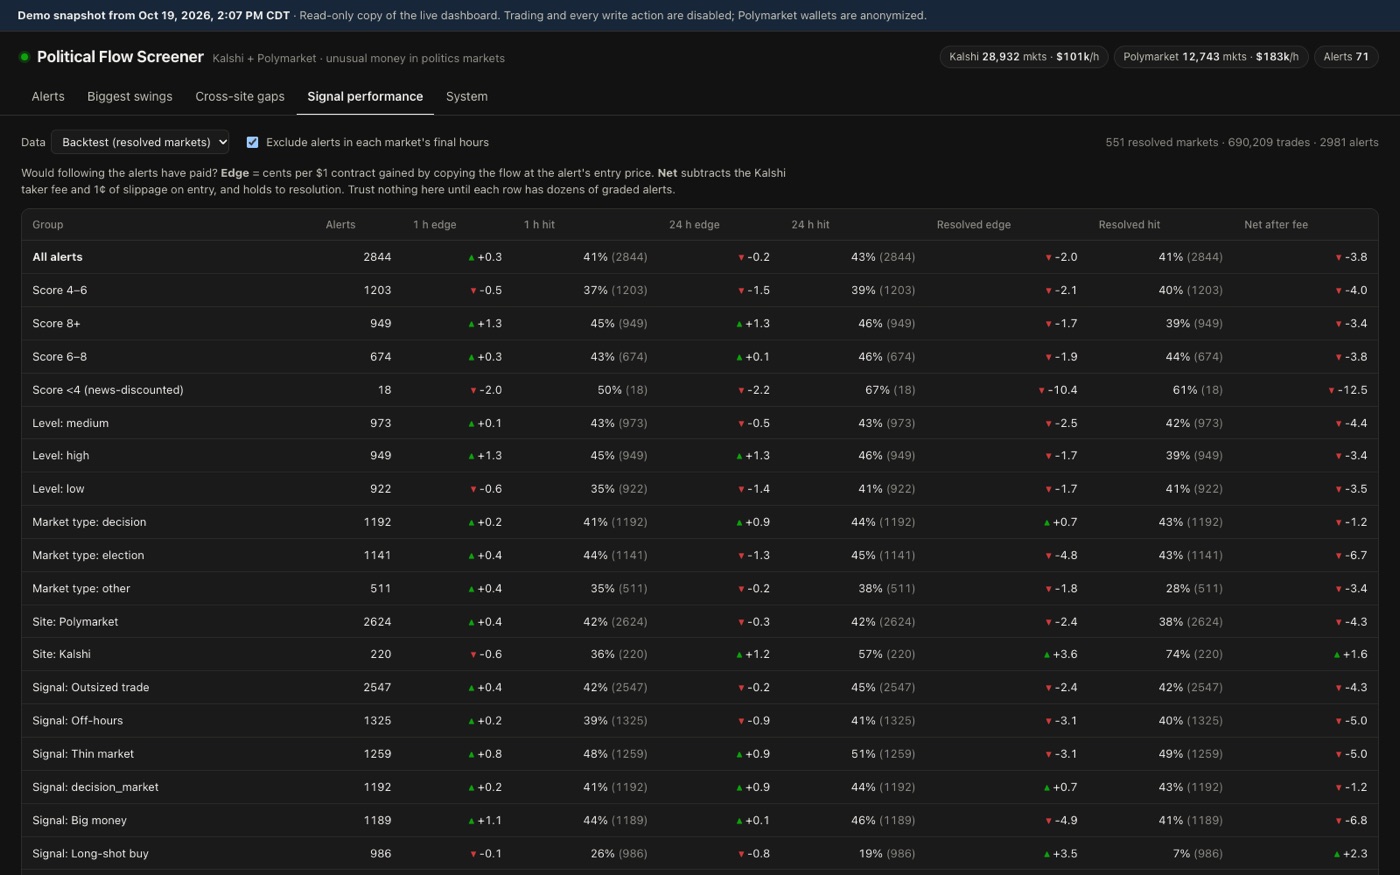1400x875 pixels.
Task: Click Signal: Long-shot buy row label
Action: tap(90, 854)
